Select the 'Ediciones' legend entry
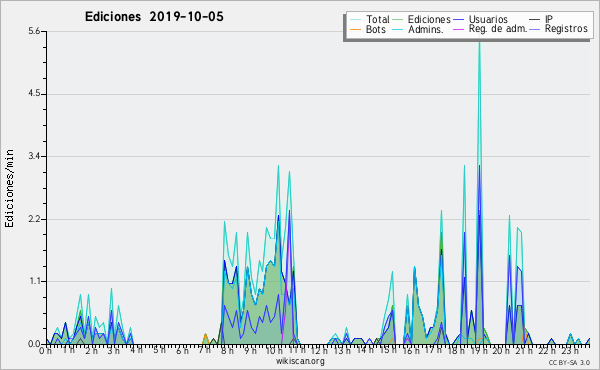Screen dimensions: 600x370 421,19
